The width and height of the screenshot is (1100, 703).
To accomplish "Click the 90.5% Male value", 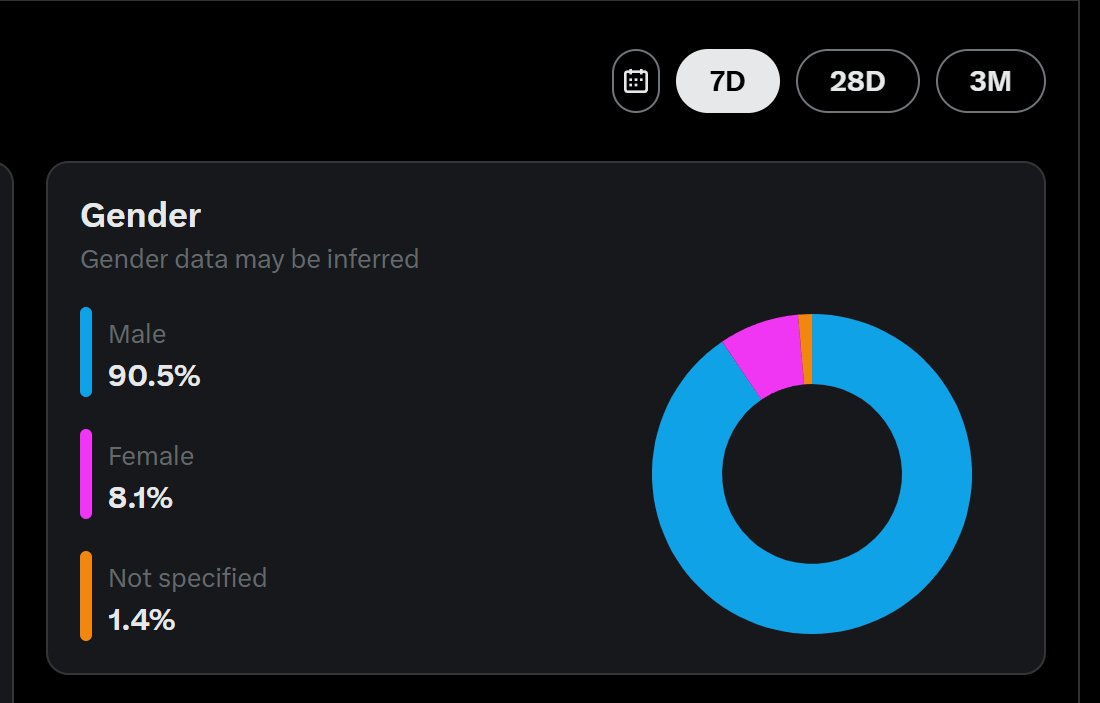I will [x=154, y=377].
